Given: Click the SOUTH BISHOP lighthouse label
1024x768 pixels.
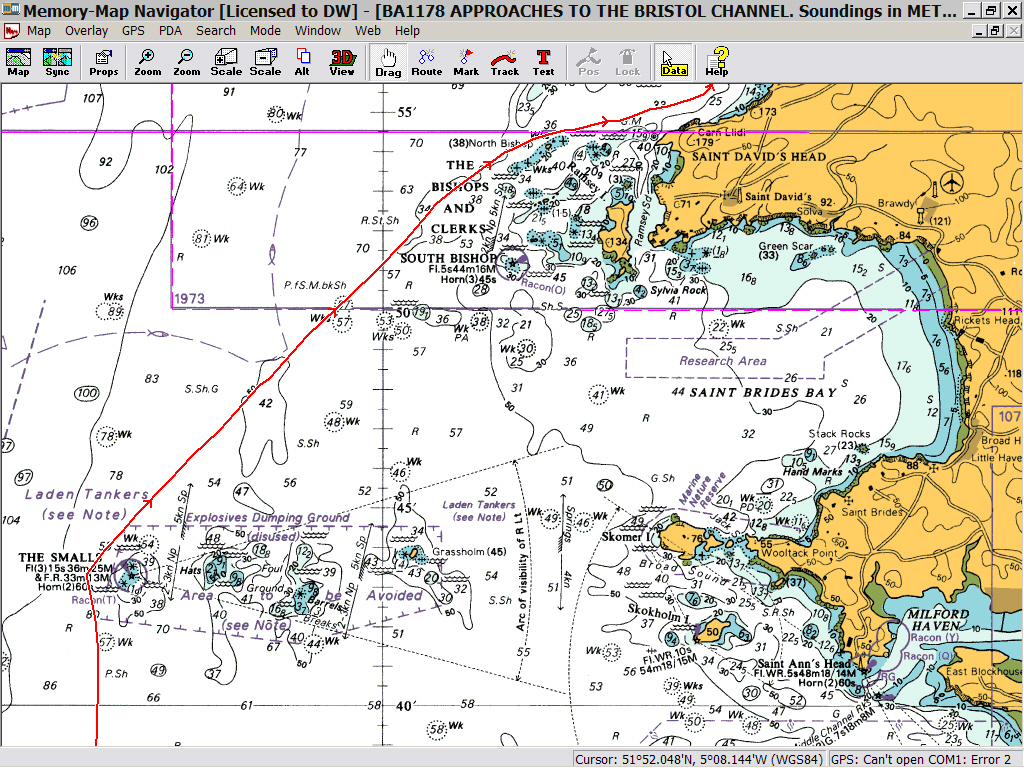Looking at the screenshot, I should (x=448, y=258).
